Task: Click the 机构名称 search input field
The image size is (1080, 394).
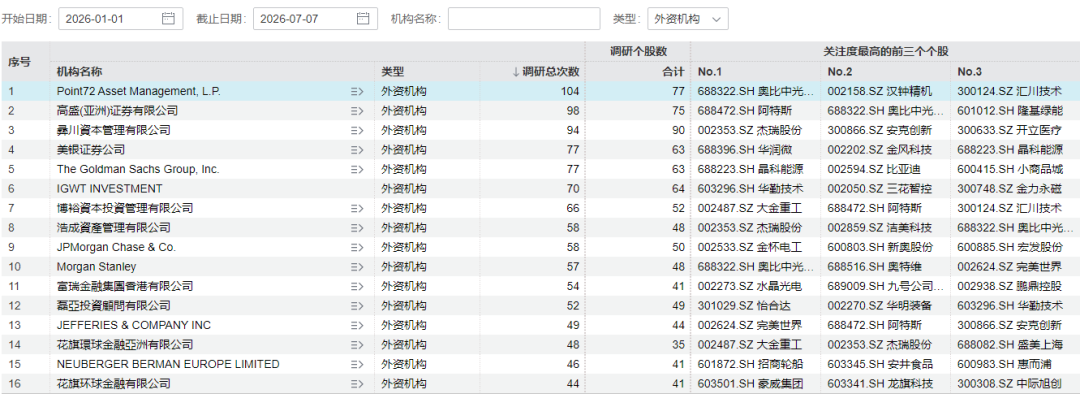Action: click(x=524, y=19)
